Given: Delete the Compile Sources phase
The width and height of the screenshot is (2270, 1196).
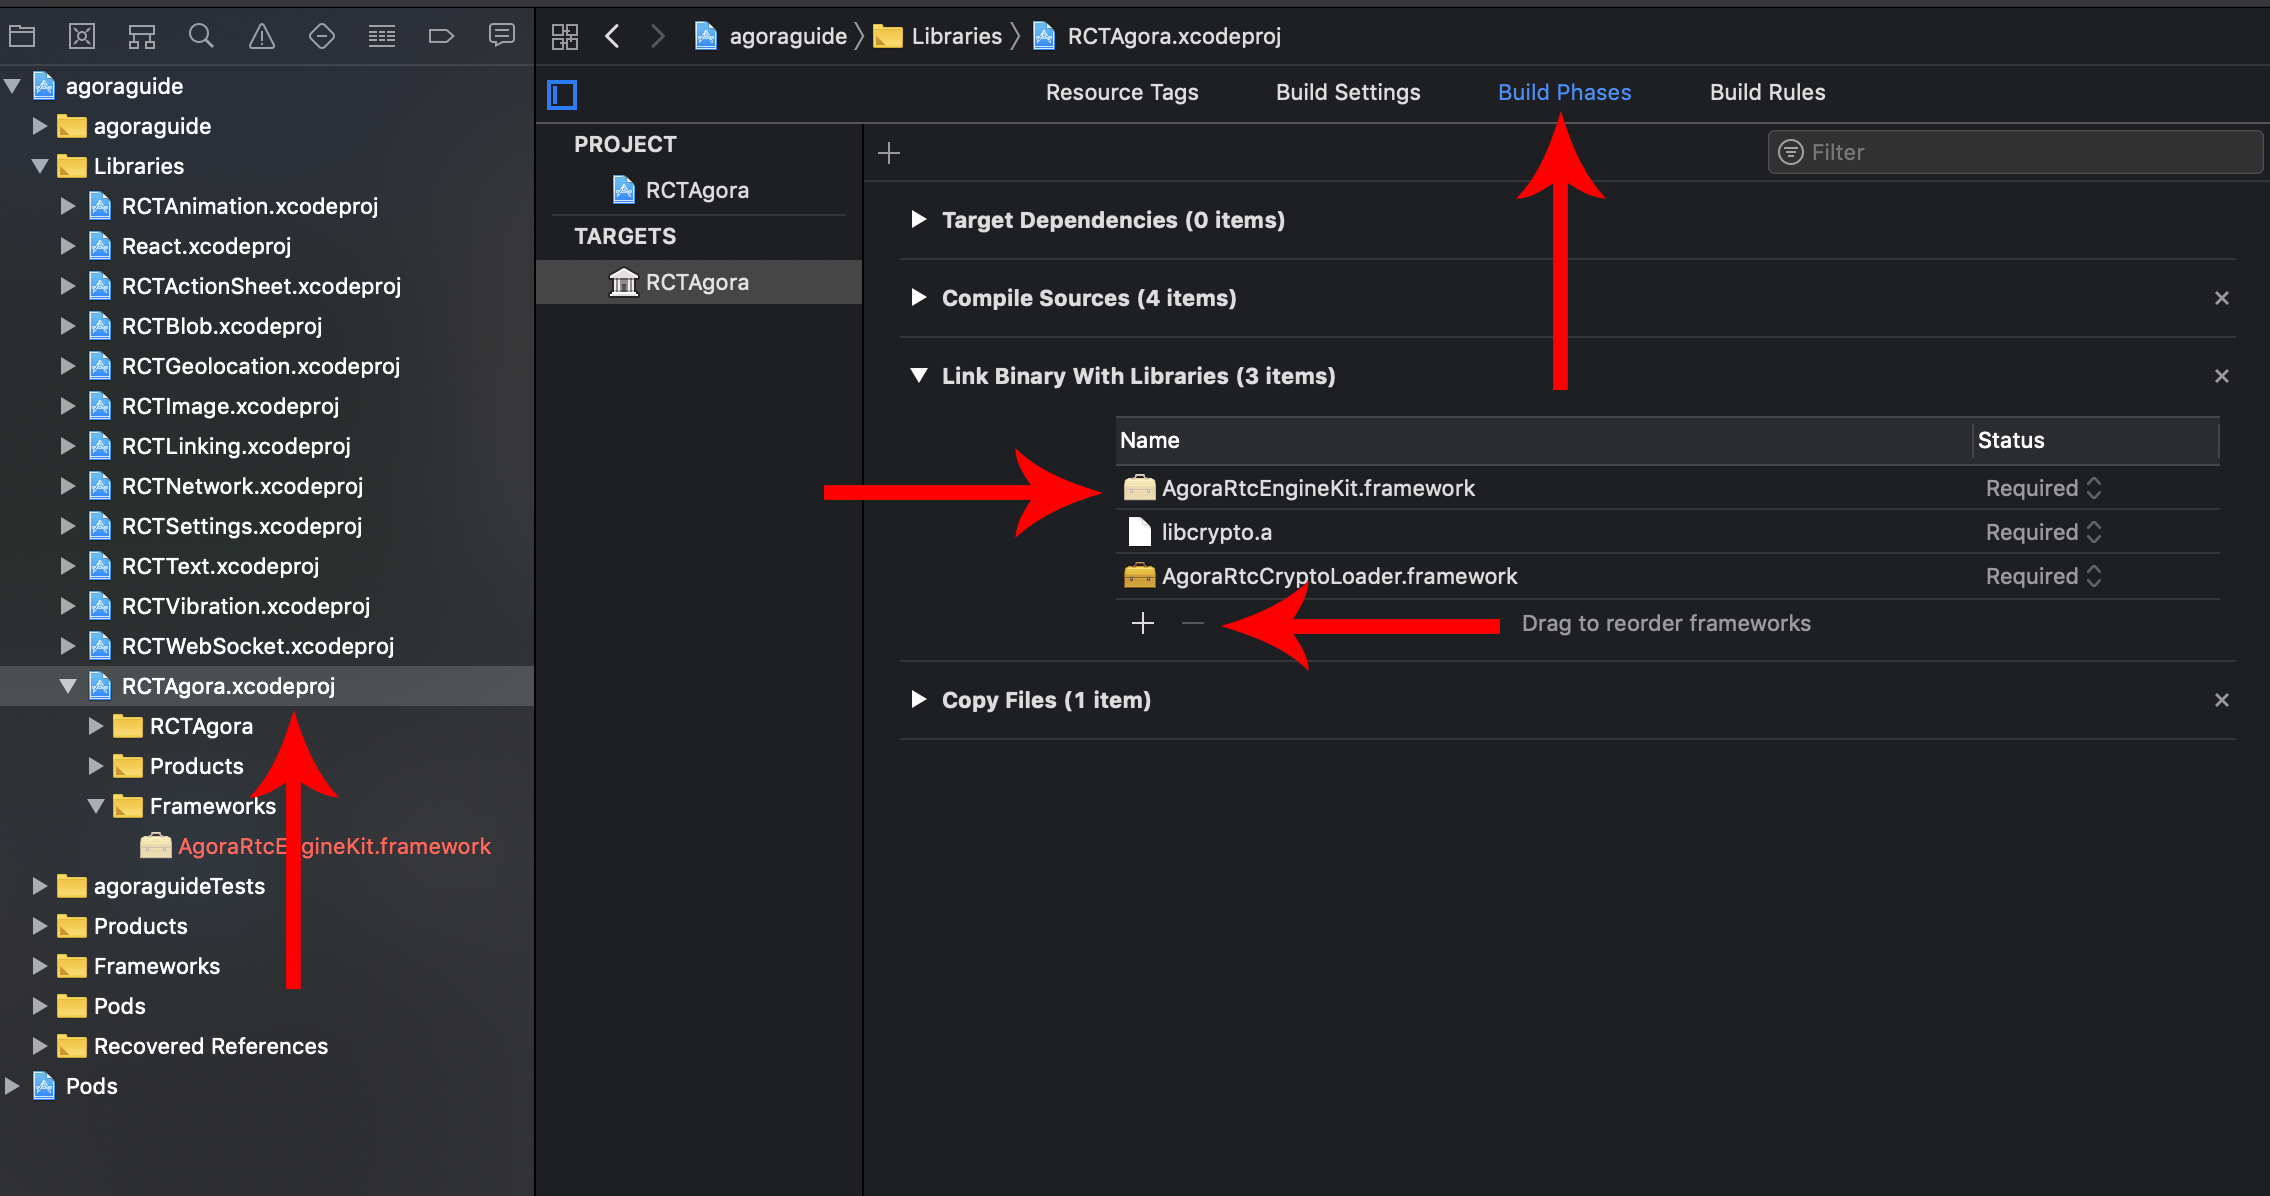Looking at the screenshot, I should tap(2222, 298).
